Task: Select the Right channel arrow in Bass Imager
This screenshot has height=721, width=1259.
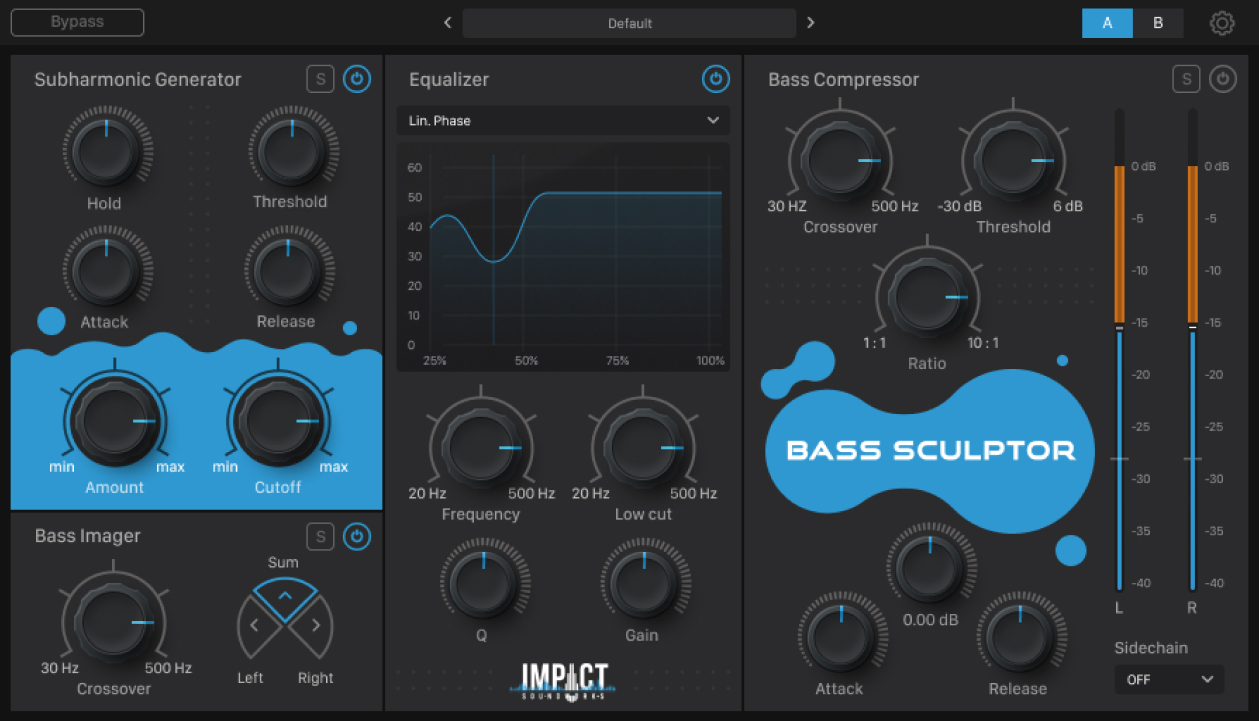Action: point(315,627)
